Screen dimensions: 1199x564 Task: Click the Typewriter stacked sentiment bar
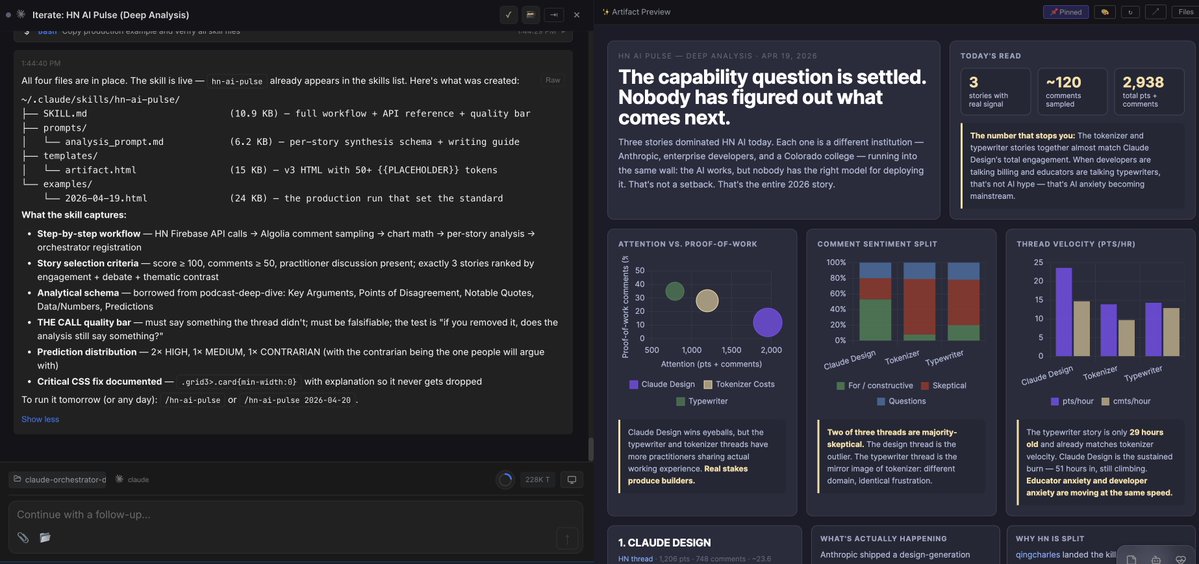(x=963, y=301)
